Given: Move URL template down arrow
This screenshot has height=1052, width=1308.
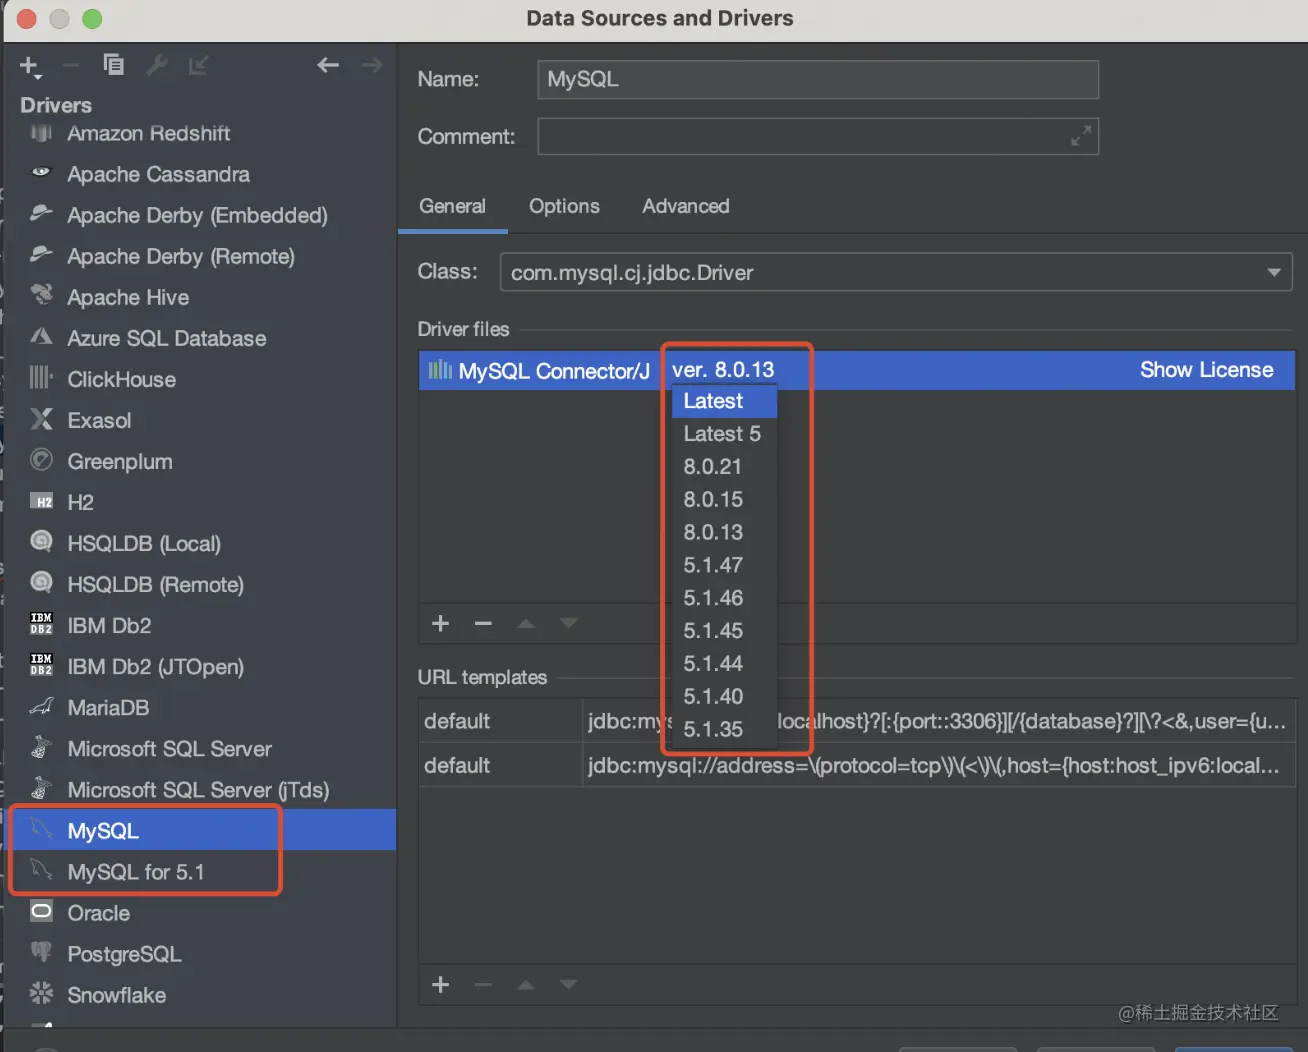Looking at the screenshot, I should [x=569, y=984].
